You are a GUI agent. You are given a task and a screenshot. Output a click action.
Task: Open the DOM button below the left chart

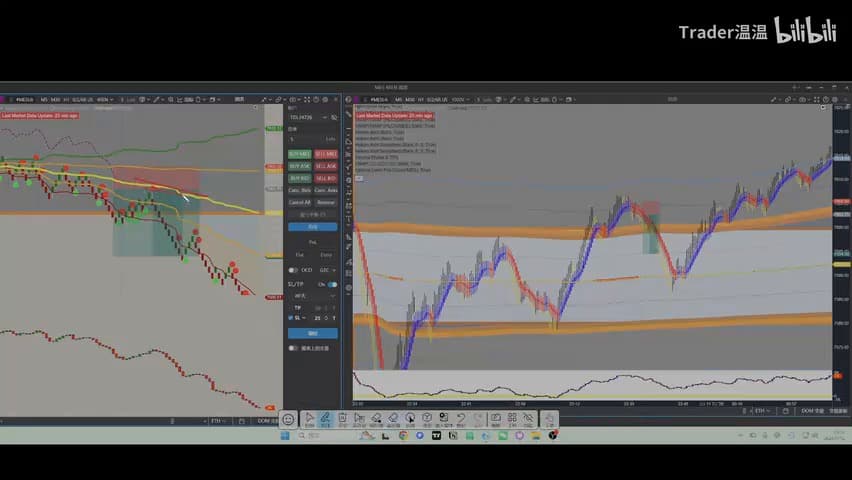(267, 421)
